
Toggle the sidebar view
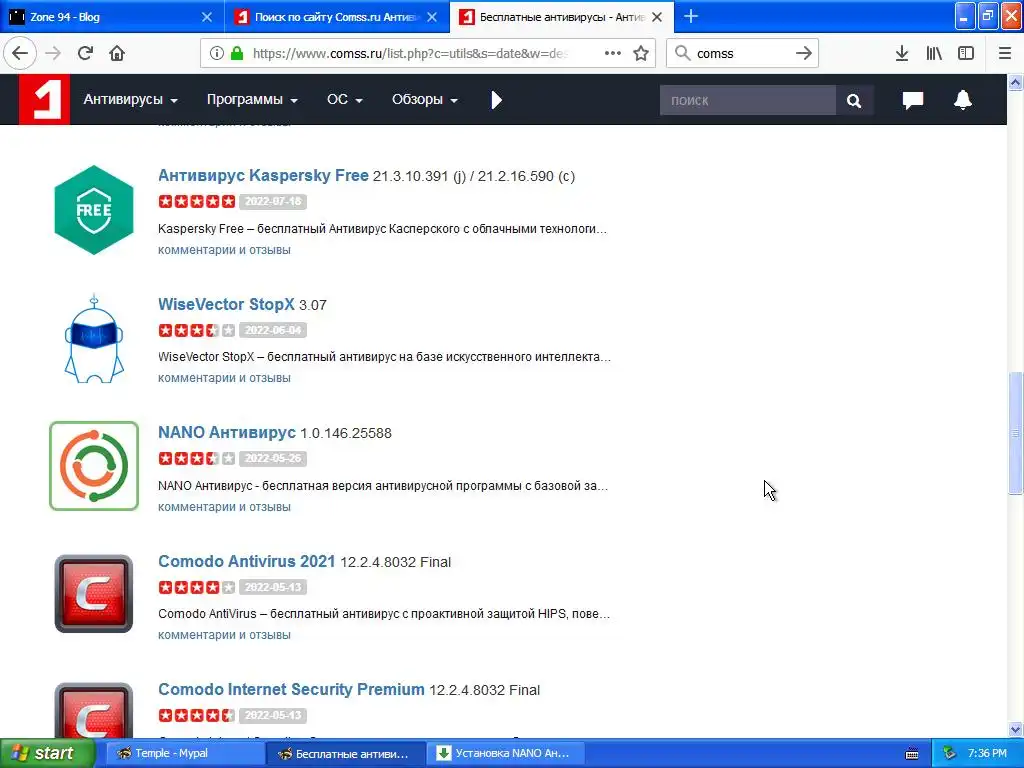point(966,54)
